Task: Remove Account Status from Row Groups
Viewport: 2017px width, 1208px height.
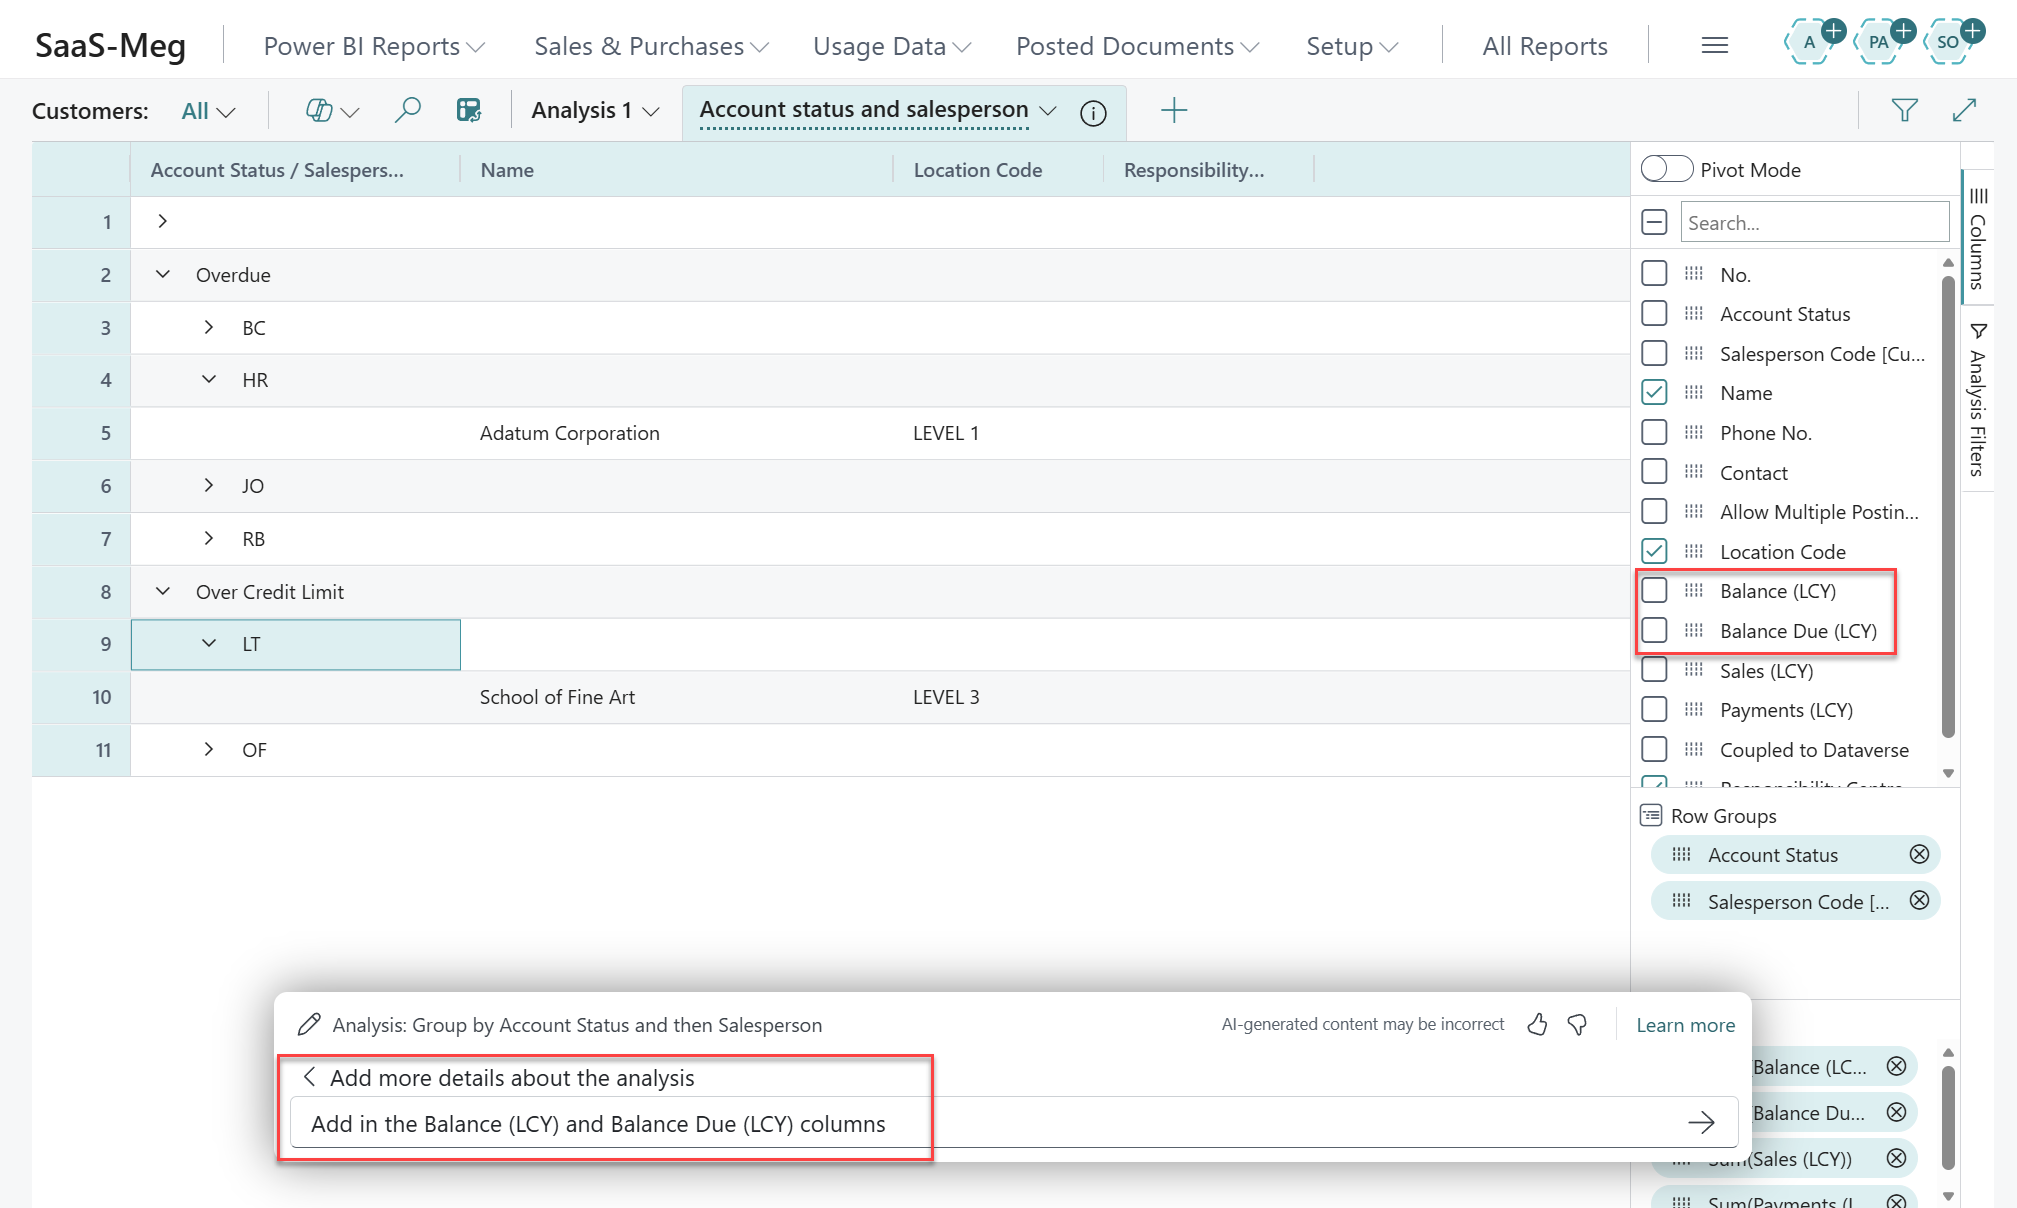Action: [x=1919, y=854]
